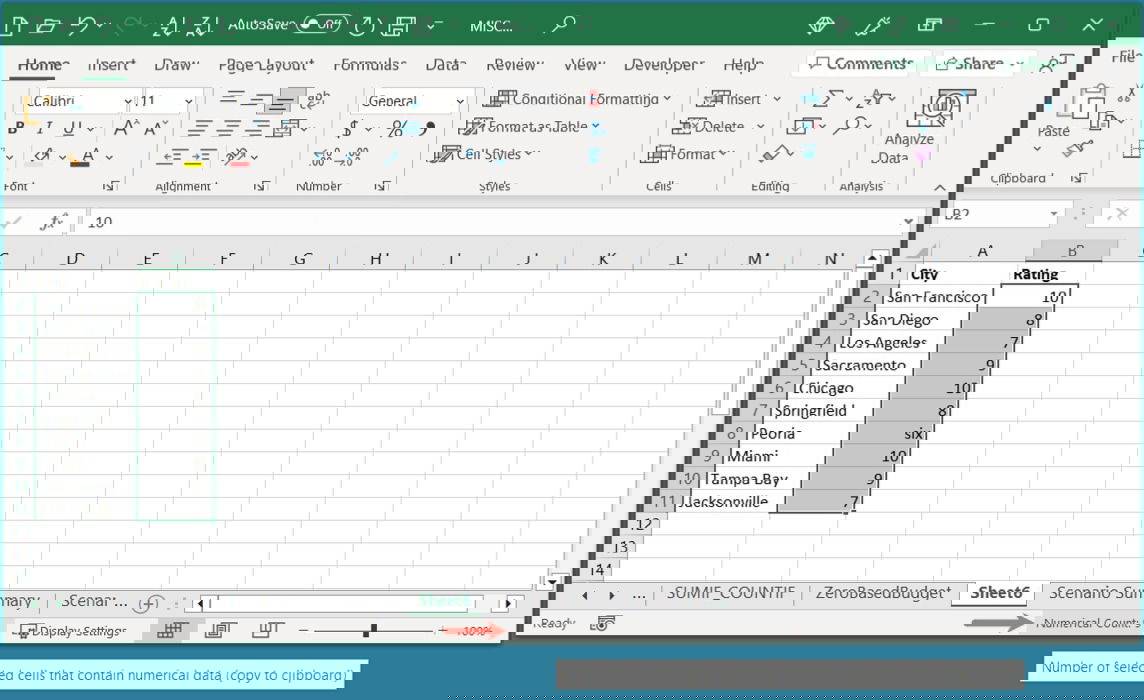This screenshot has width=1144, height=700.
Task: Click the Increase Decimal icon
Action: [x=325, y=156]
